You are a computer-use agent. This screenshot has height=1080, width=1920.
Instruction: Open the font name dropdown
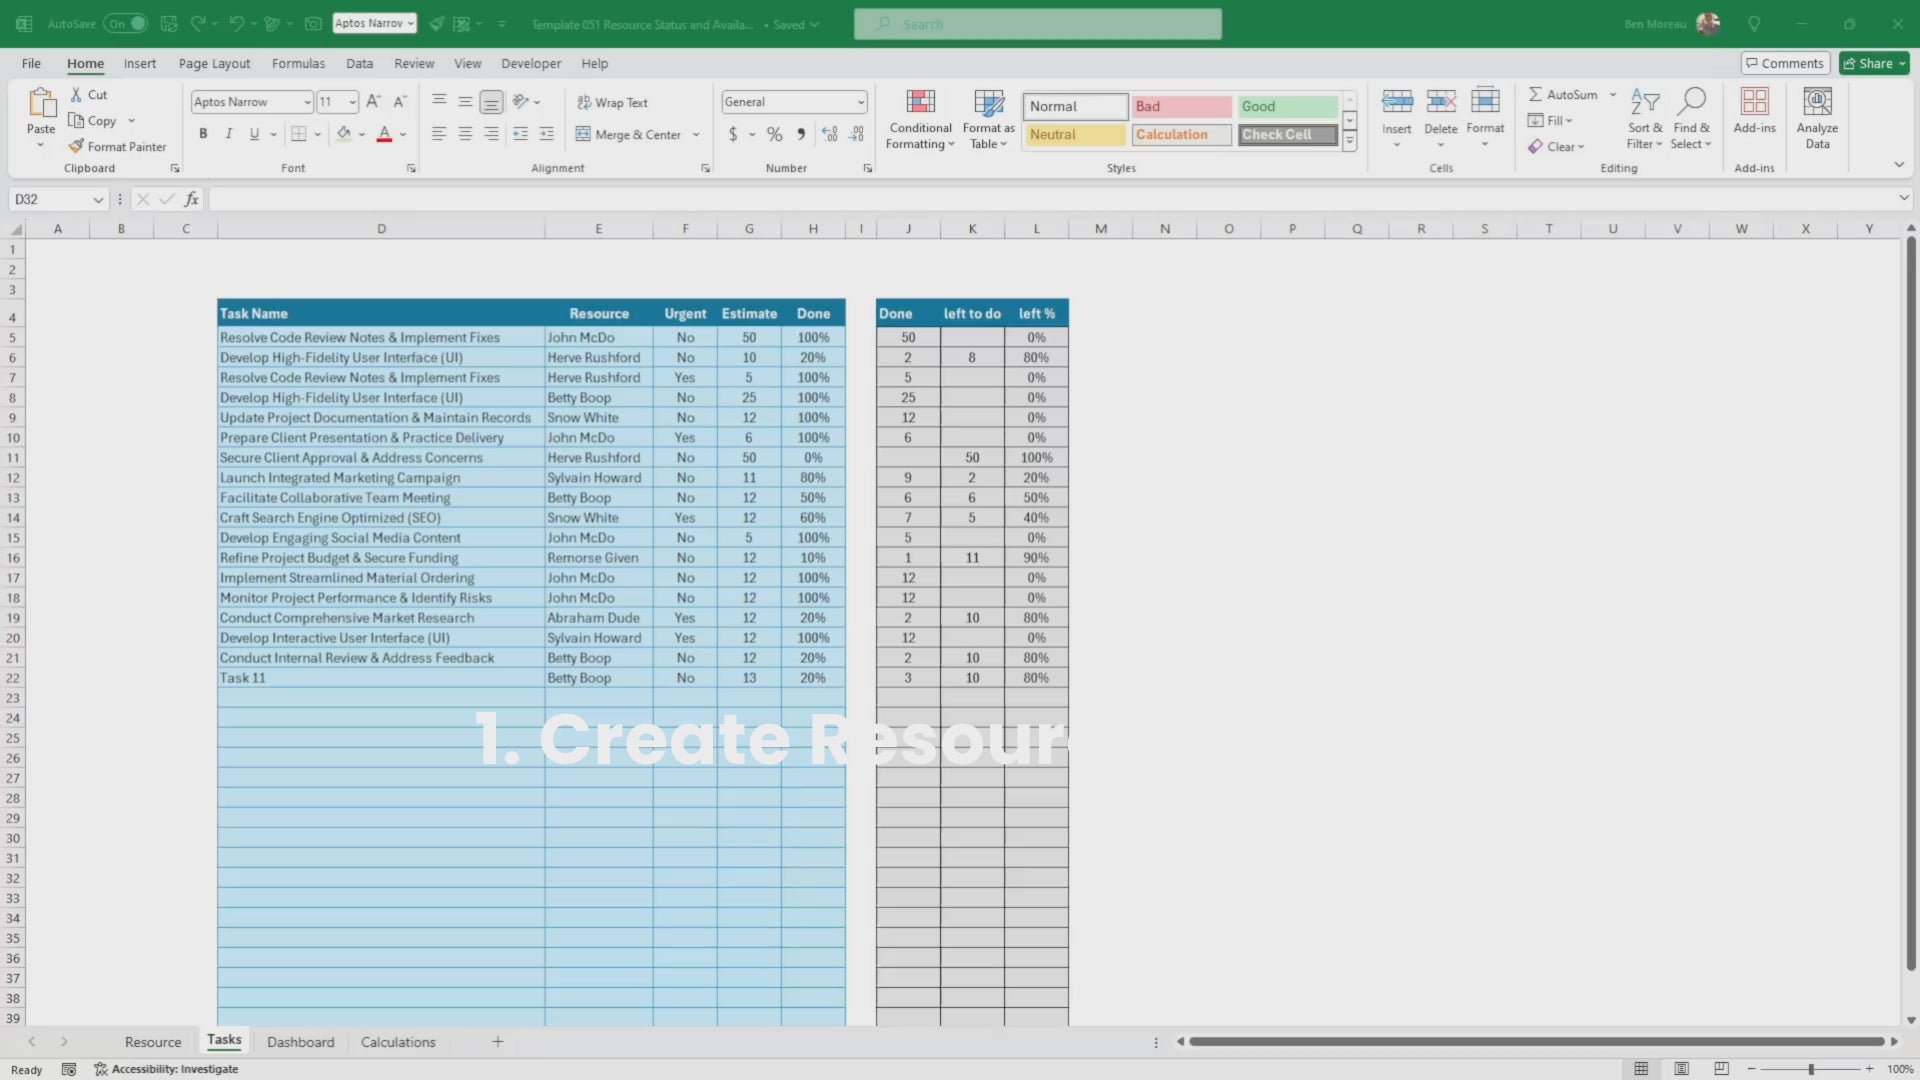click(x=307, y=102)
